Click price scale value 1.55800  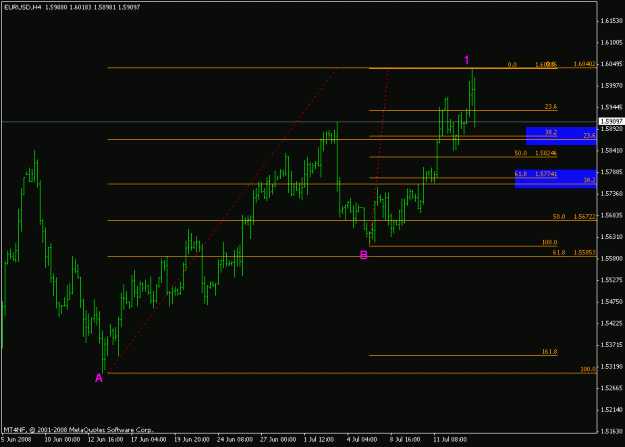click(611, 258)
